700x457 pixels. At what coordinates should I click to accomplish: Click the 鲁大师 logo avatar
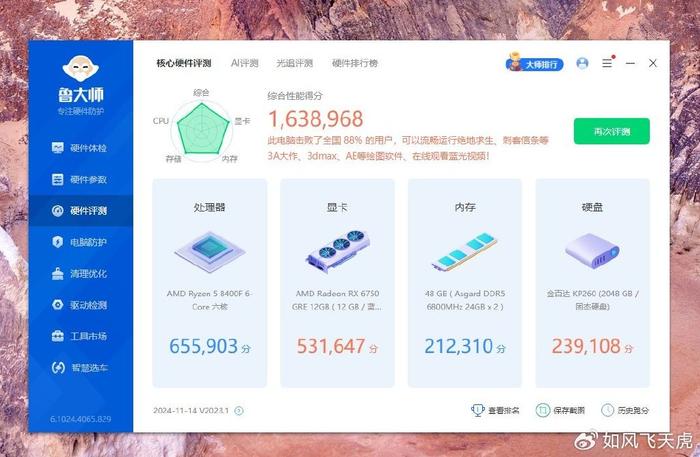point(80,68)
